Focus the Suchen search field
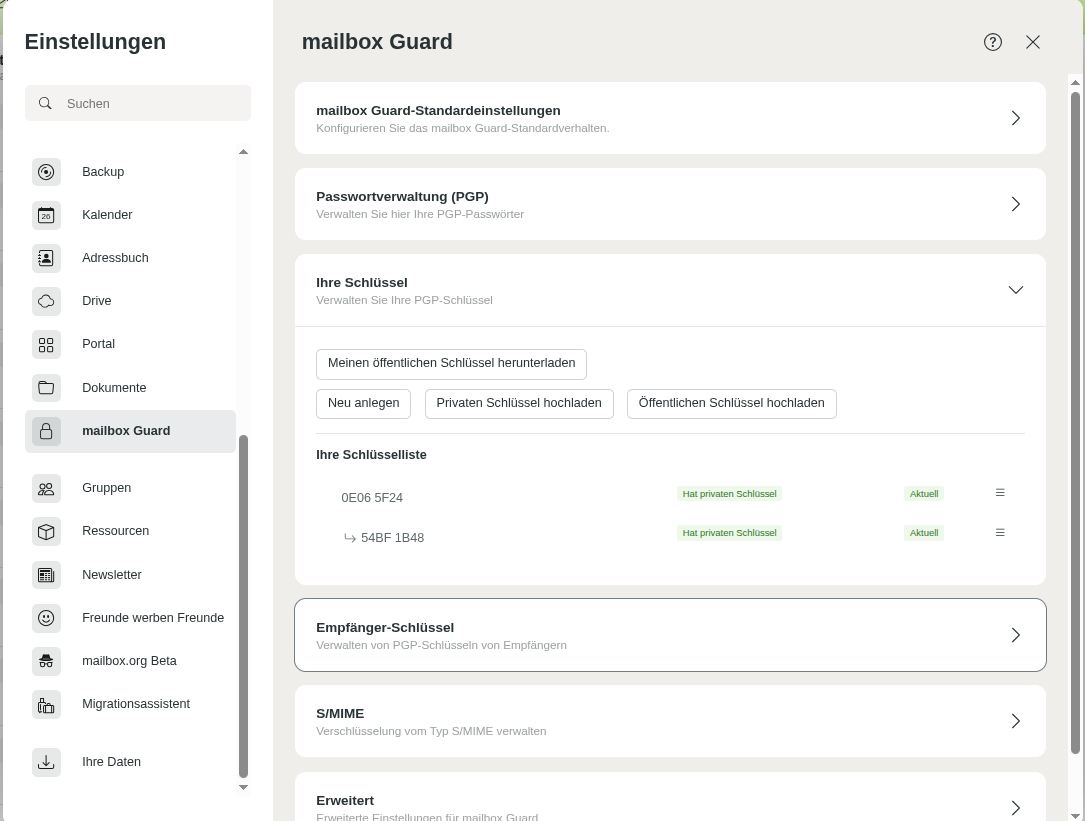This screenshot has width=1085, height=821. point(138,103)
